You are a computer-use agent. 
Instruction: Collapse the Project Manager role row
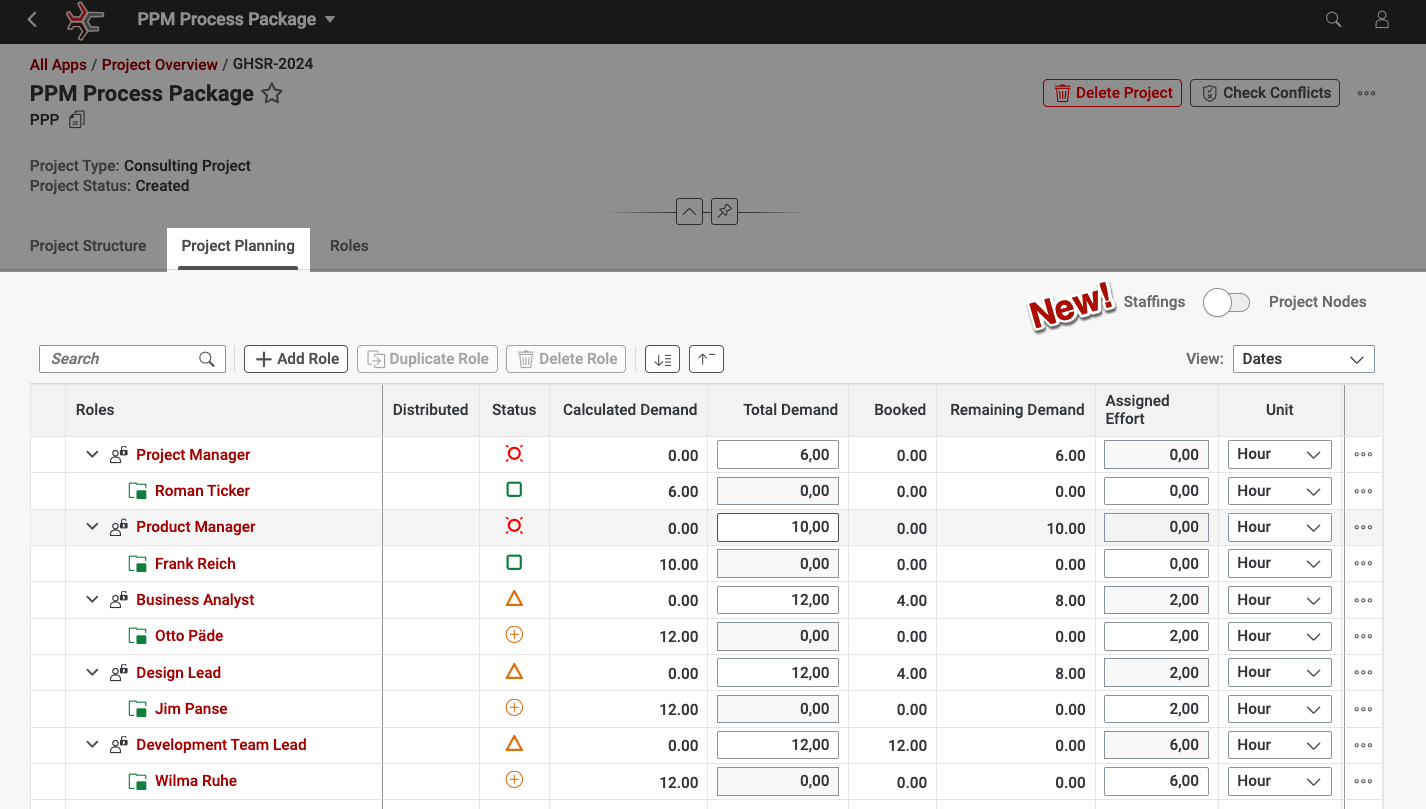tap(92, 455)
